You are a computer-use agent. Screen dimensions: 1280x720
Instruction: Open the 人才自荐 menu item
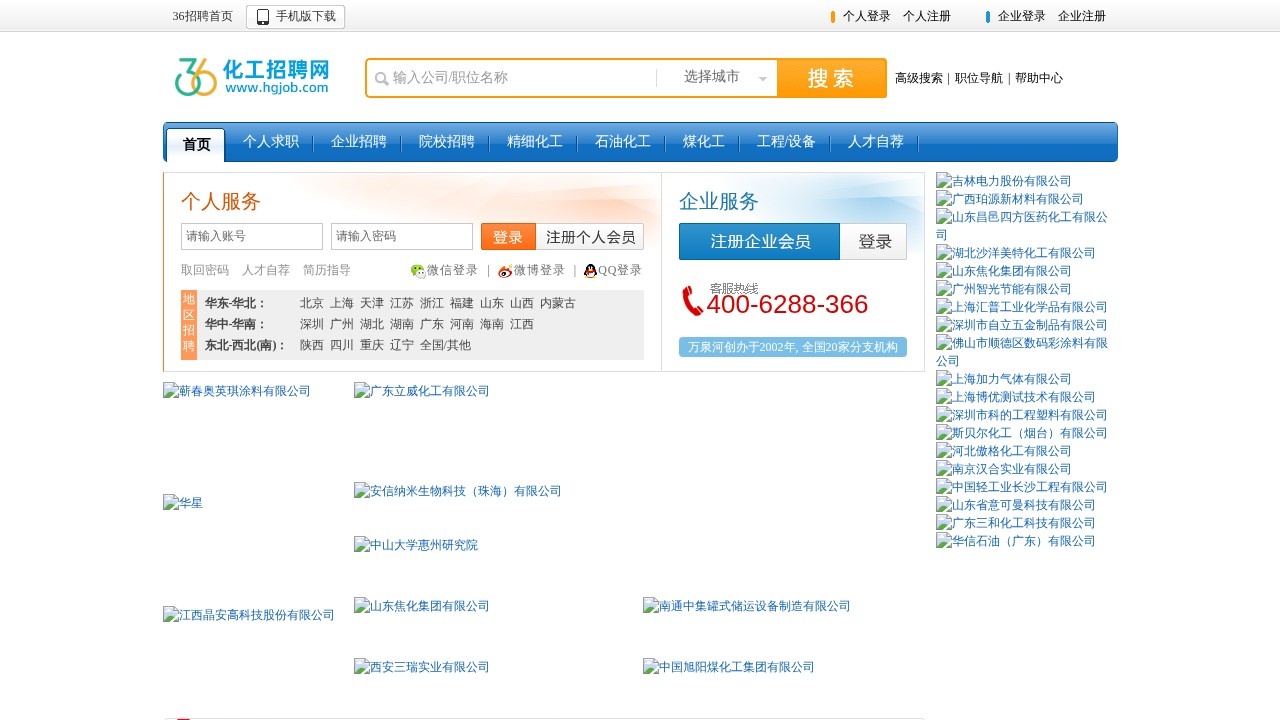point(876,142)
